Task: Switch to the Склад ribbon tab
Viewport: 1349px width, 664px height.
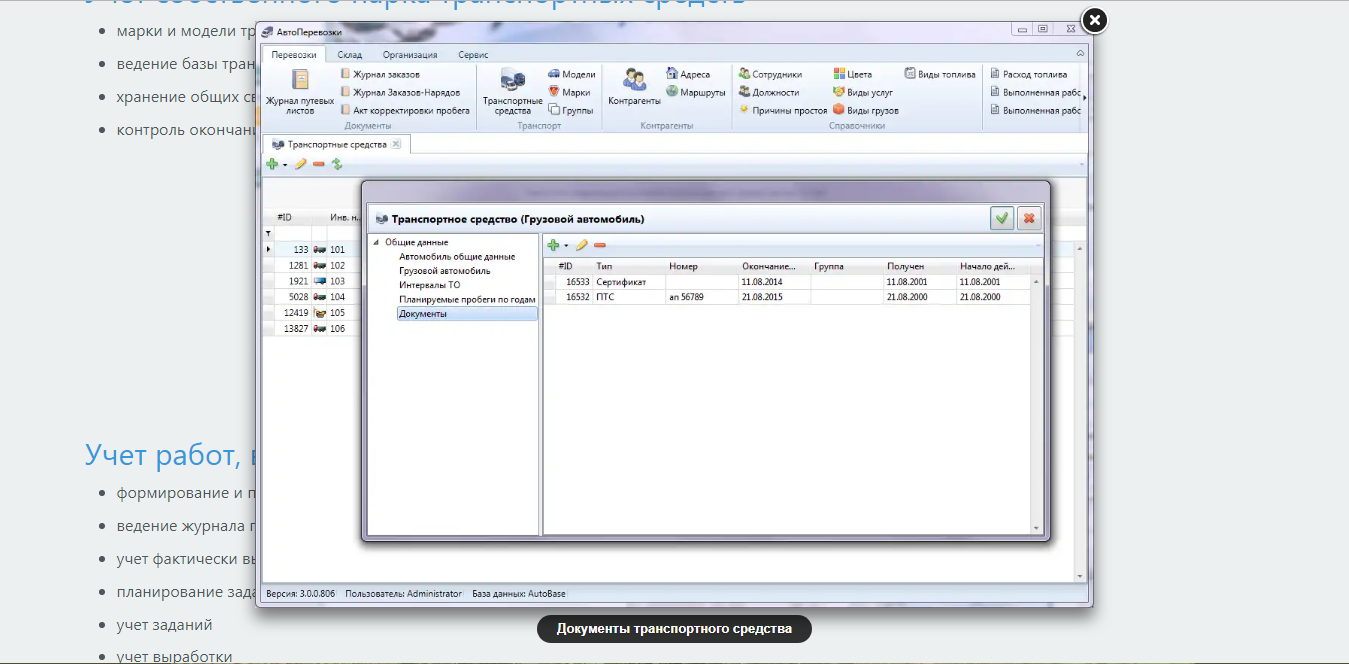Action: [350, 55]
